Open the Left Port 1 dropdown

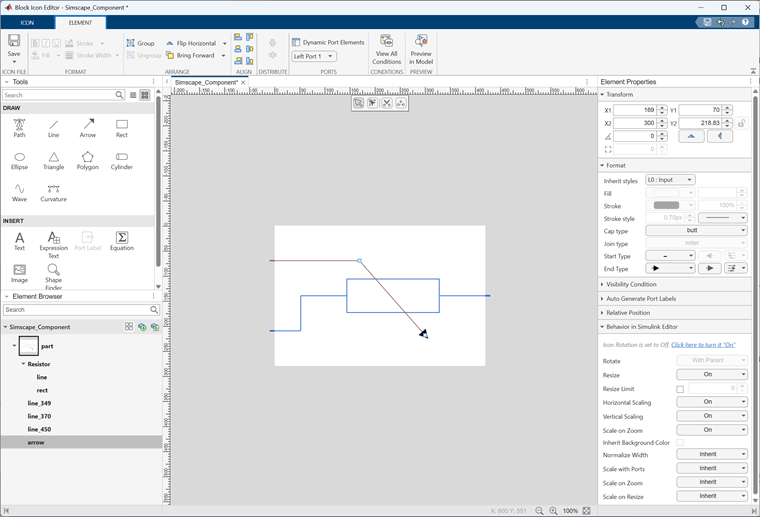[314, 56]
